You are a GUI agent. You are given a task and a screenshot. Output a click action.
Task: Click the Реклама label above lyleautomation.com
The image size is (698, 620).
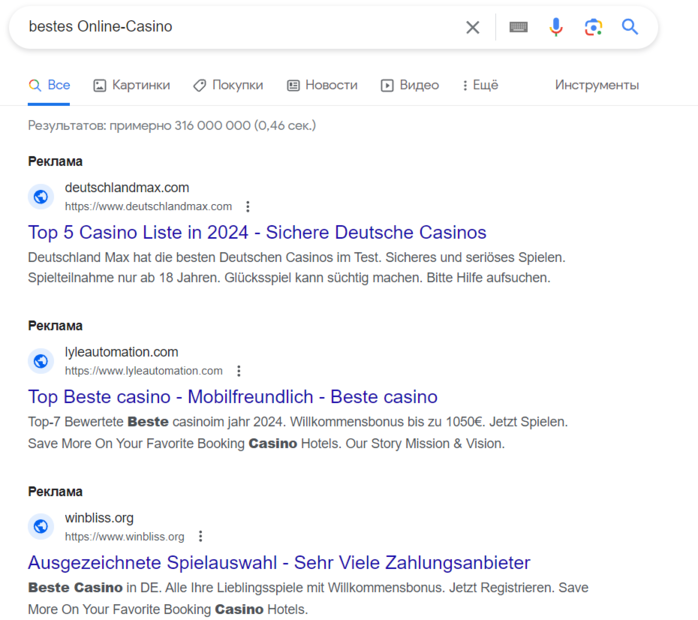tap(55, 326)
